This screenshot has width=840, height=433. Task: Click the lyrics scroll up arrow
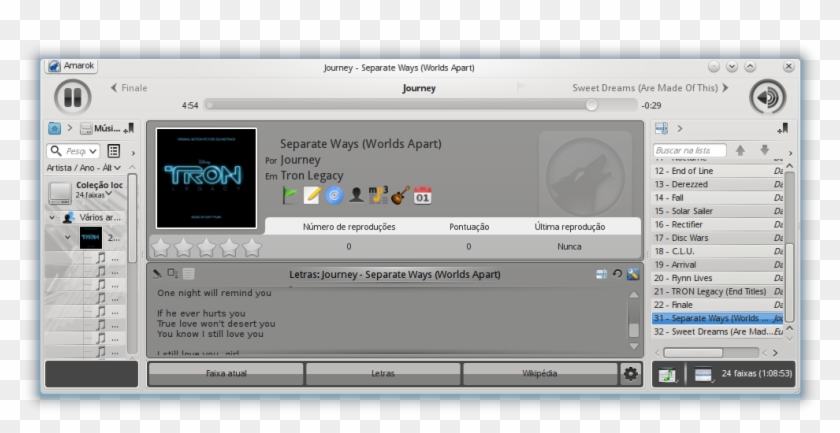633,295
